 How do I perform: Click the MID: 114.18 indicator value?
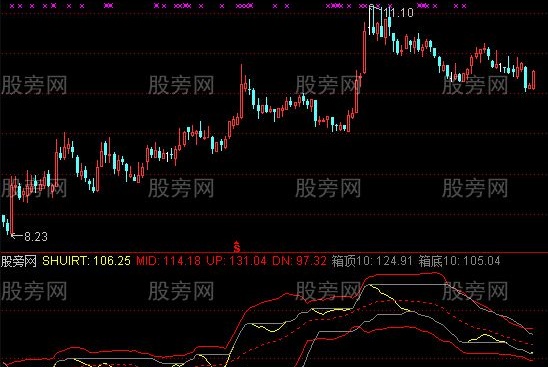[168, 261]
